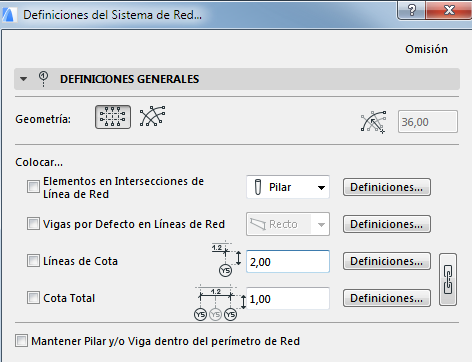Screen dimensions: 472x362
Task: Open Definiciones for Líneas de Cota
Action: [387, 261]
